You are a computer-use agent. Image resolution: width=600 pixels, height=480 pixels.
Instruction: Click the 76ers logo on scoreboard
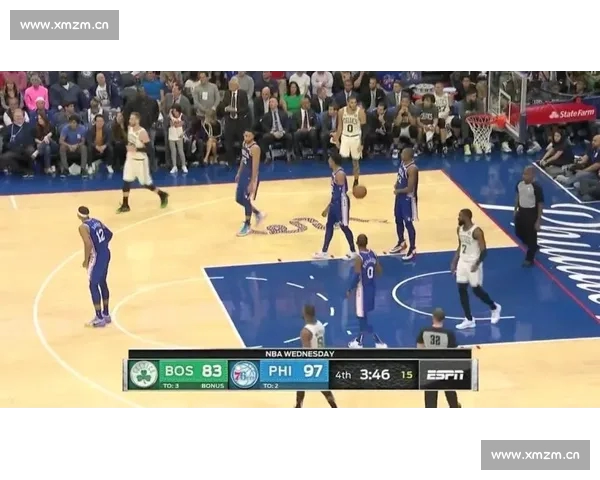pyautogui.click(x=245, y=375)
